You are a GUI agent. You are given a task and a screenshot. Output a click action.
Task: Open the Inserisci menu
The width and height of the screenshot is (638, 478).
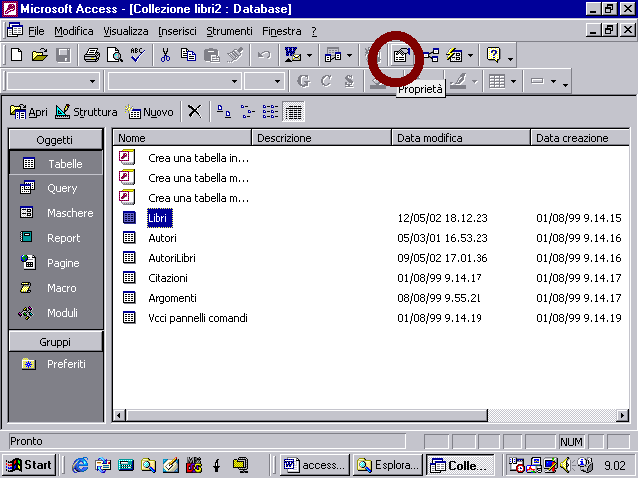tap(177, 31)
